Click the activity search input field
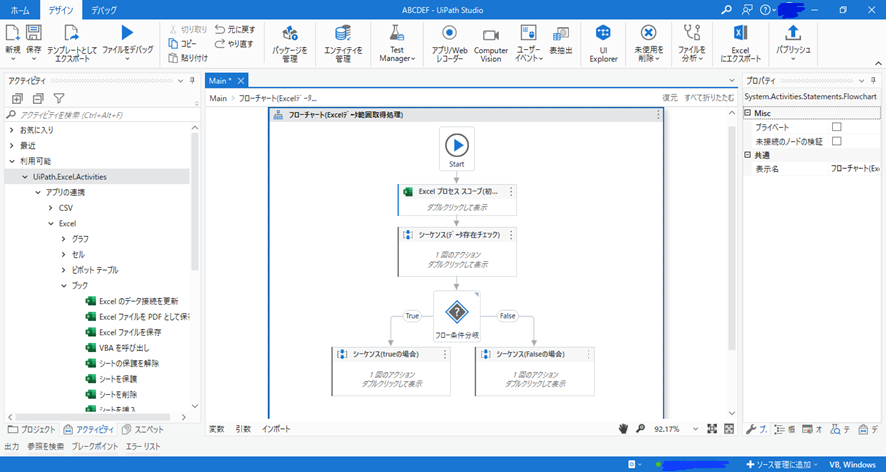 pyautogui.click(x=100, y=115)
